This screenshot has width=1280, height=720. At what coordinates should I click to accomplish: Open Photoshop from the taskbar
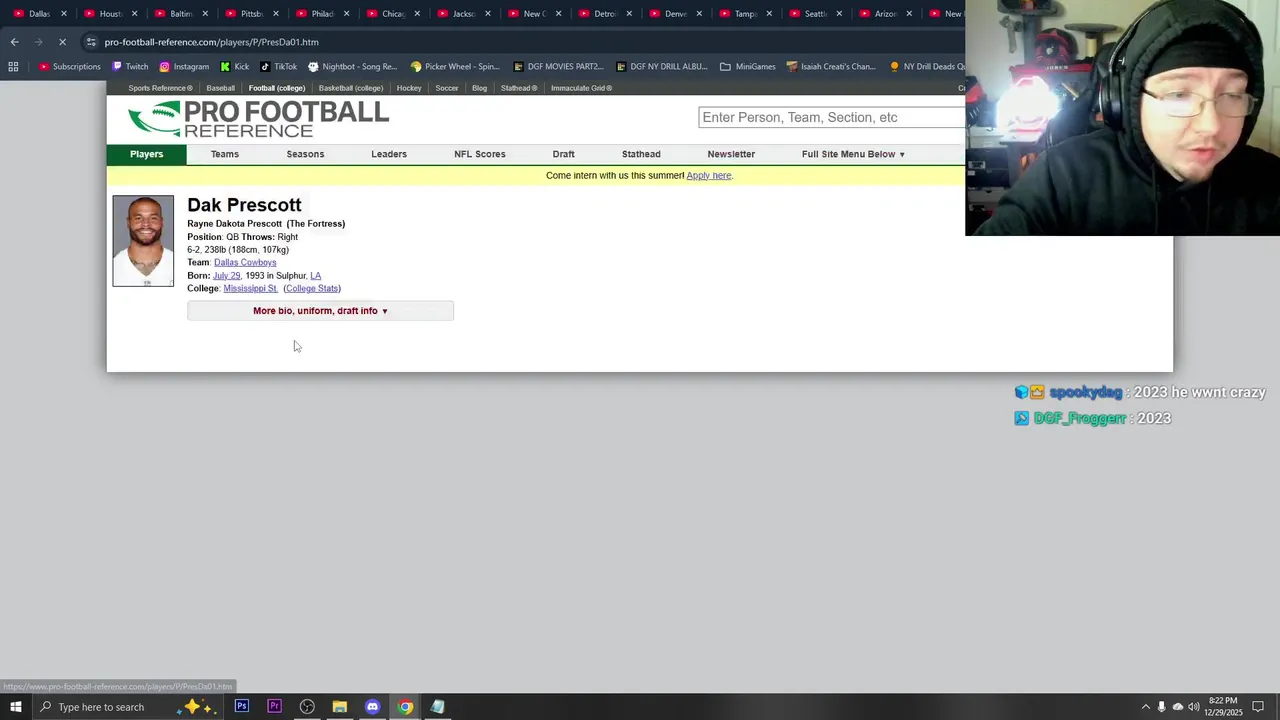click(242, 707)
